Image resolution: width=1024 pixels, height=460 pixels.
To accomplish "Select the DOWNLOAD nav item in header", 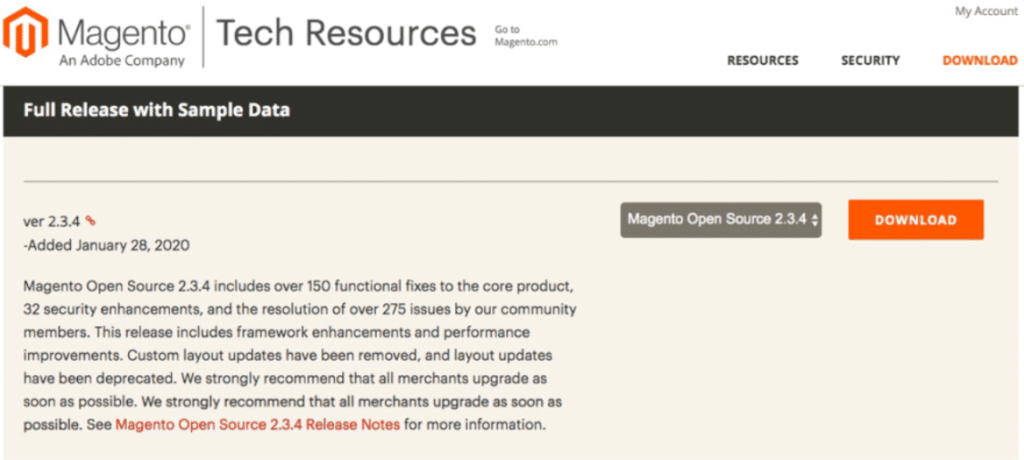I will click(980, 60).
